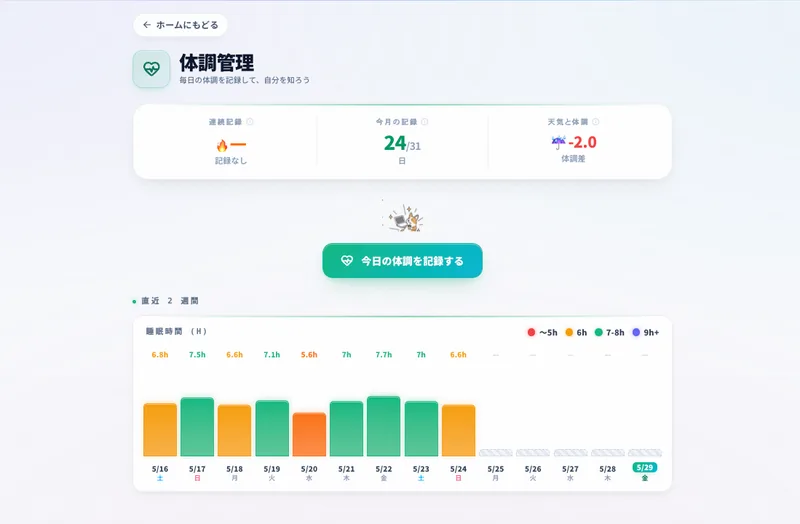The width and height of the screenshot is (800, 524).
Task: Select the 5/24 sleep bar
Action: coord(458,431)
